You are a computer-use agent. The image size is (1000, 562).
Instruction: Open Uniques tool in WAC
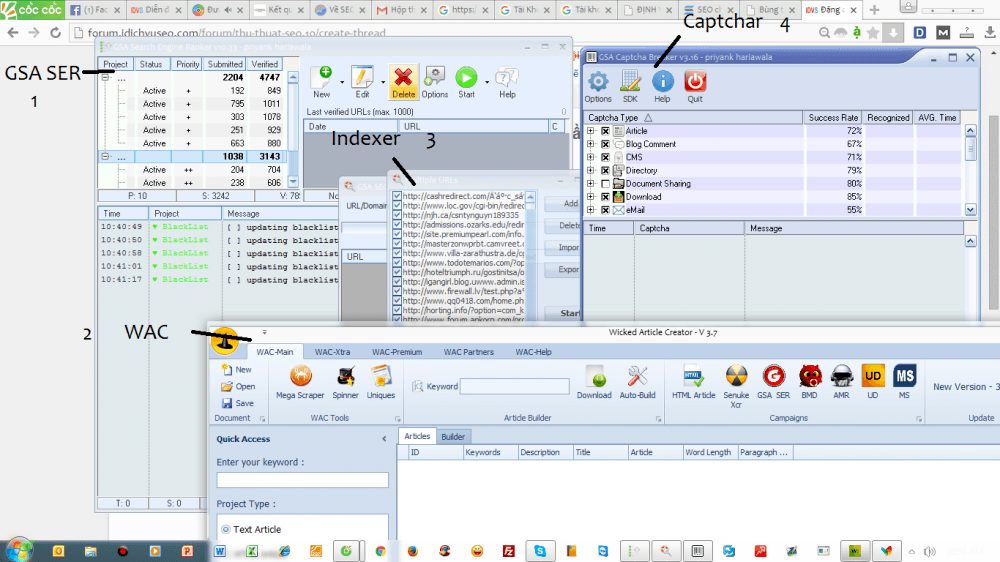click(x=381, y=377)
